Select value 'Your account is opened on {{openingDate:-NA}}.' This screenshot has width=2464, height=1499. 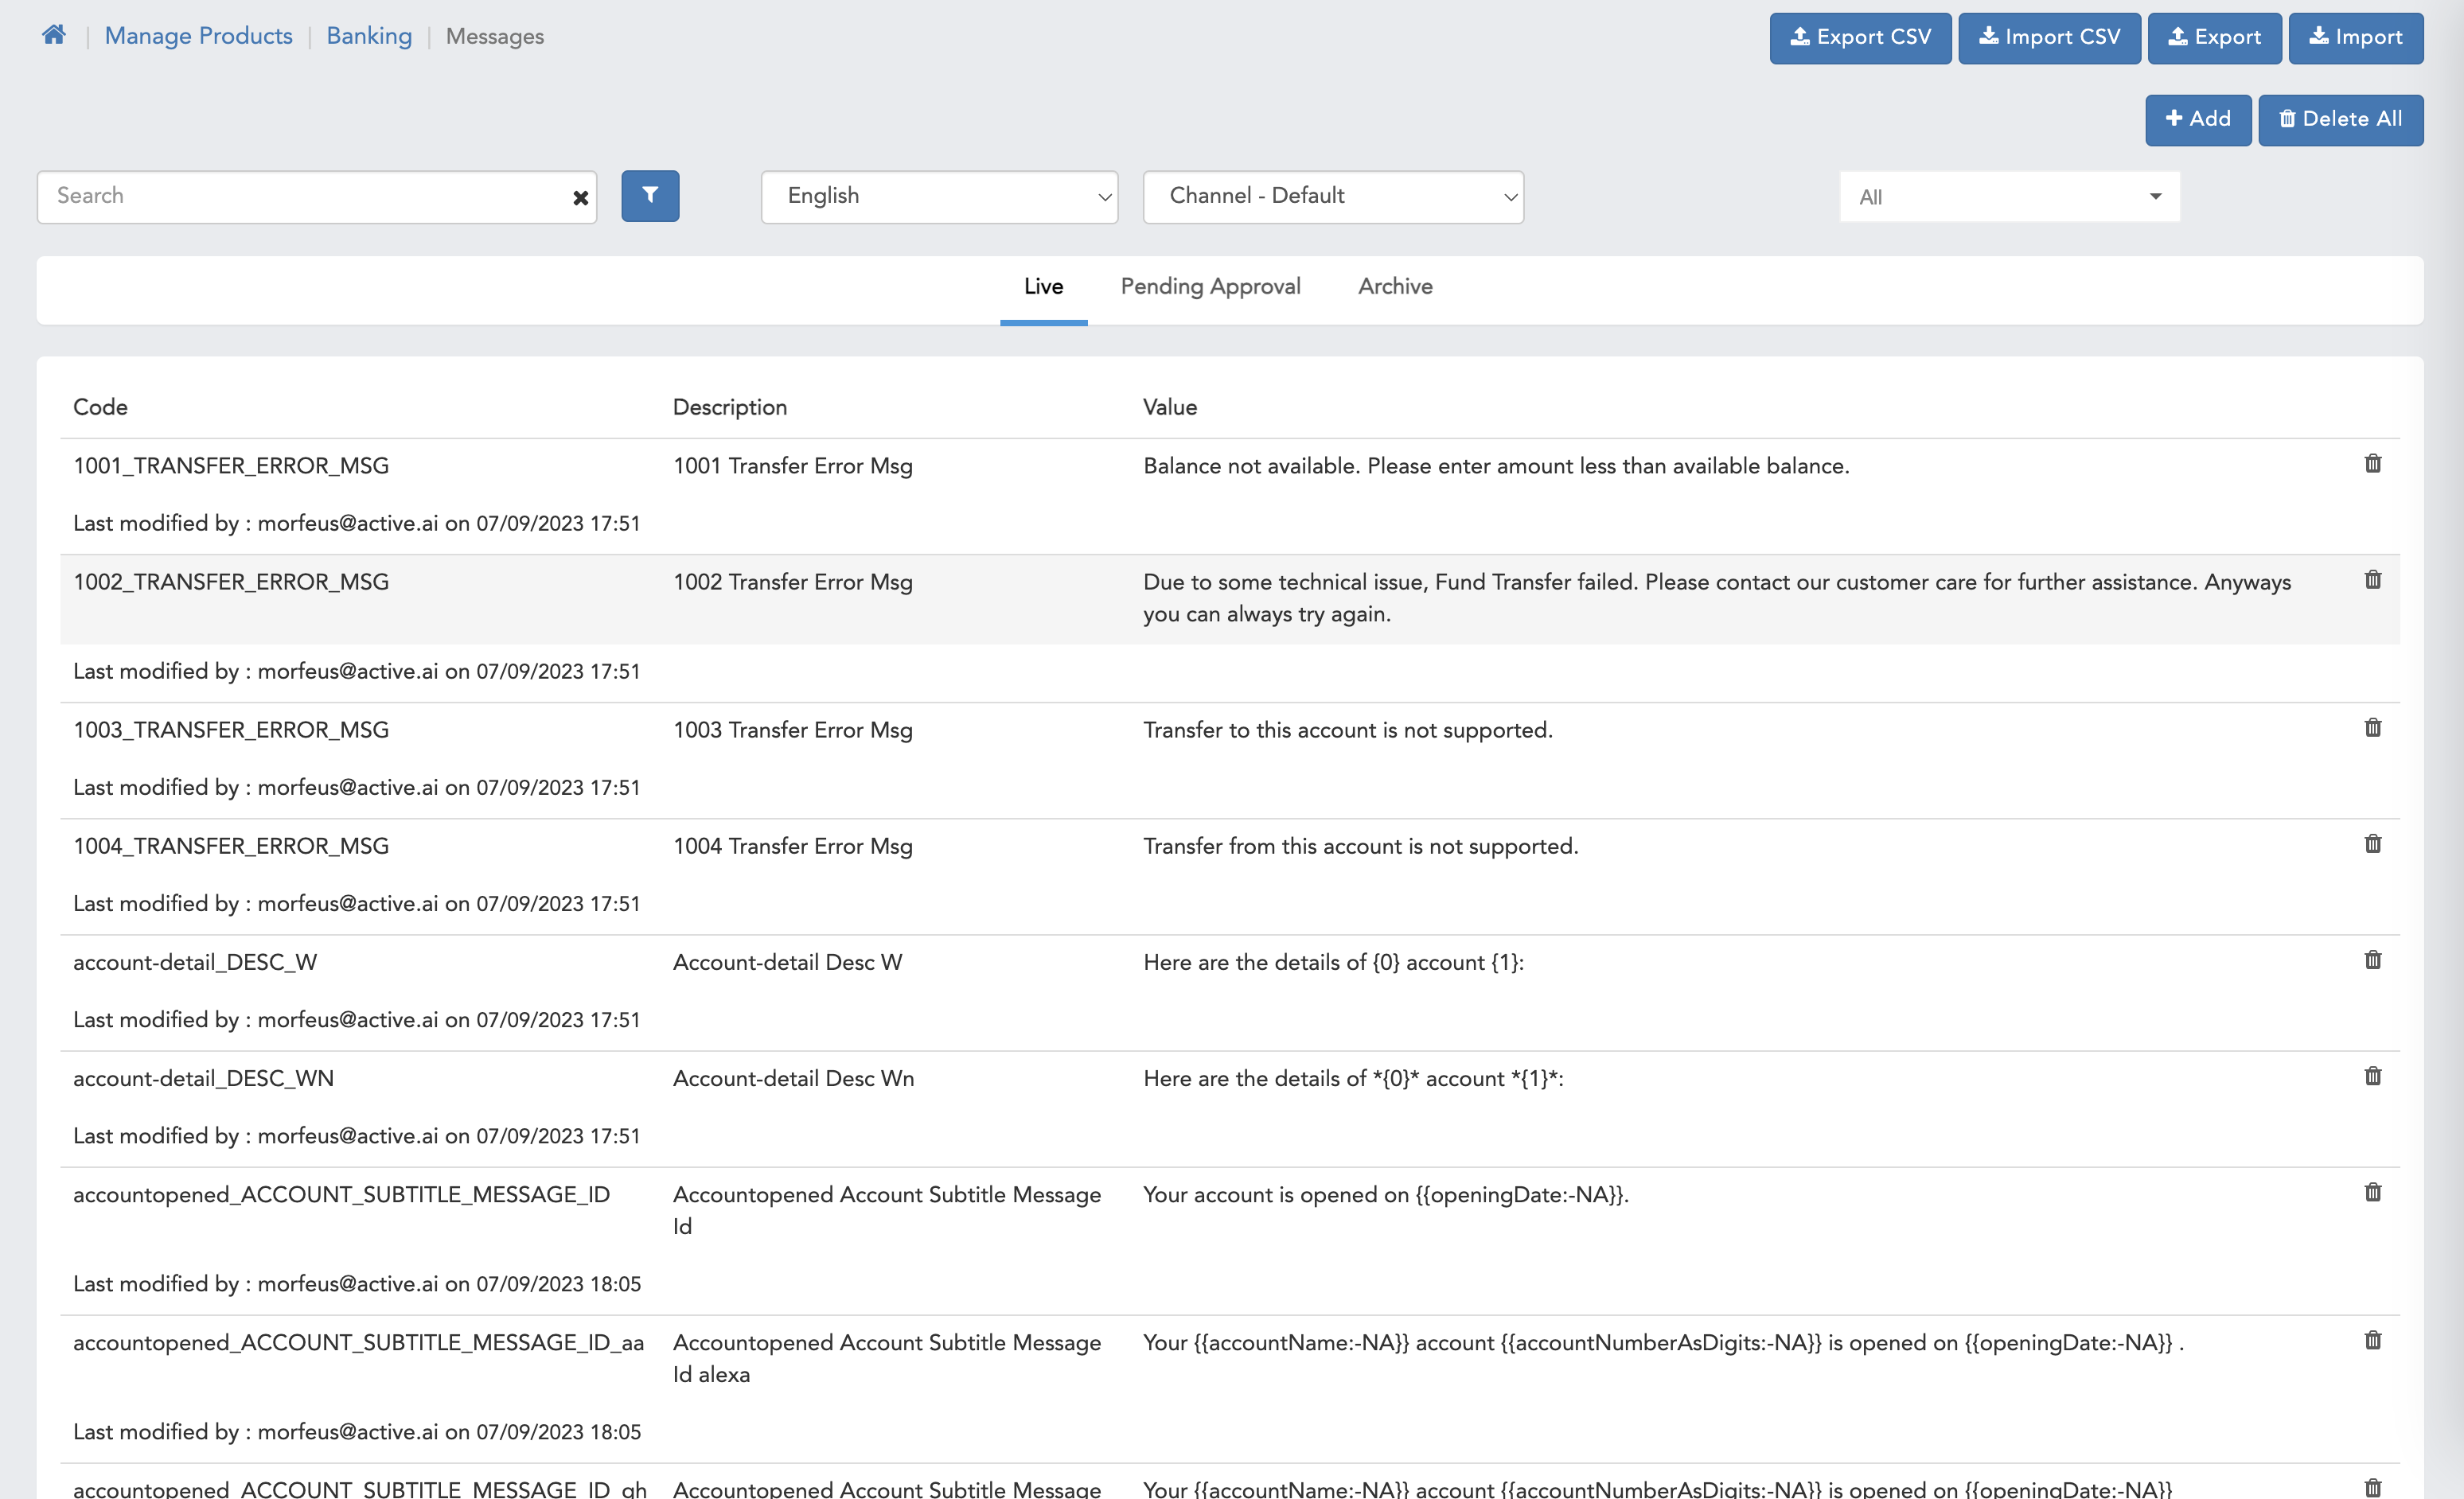(1385, 1194)
